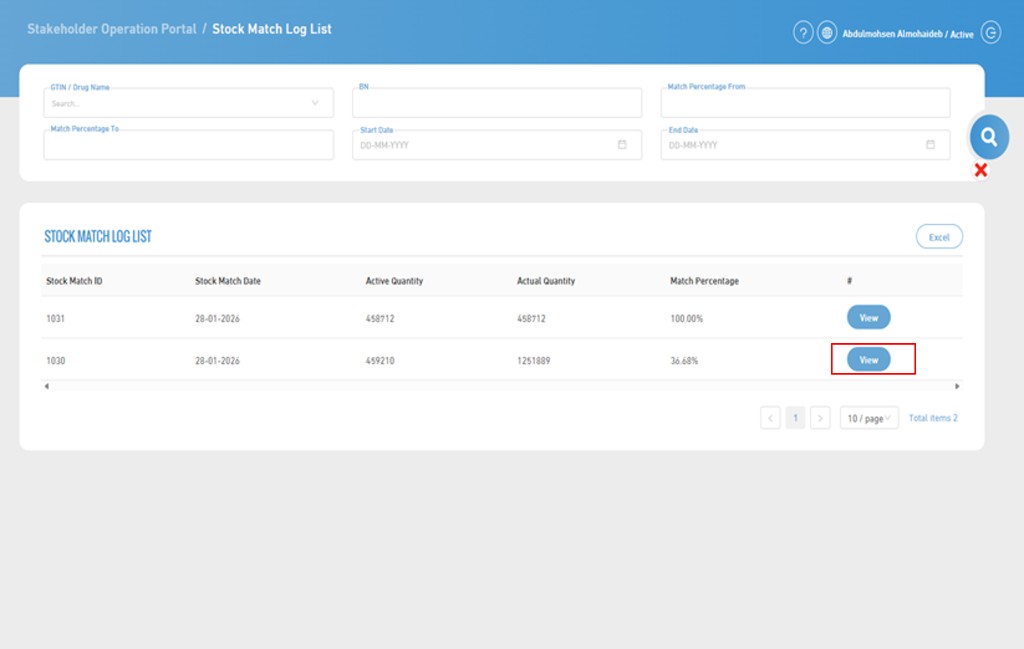Export the list using Excel button

click(x=939, y=237)
